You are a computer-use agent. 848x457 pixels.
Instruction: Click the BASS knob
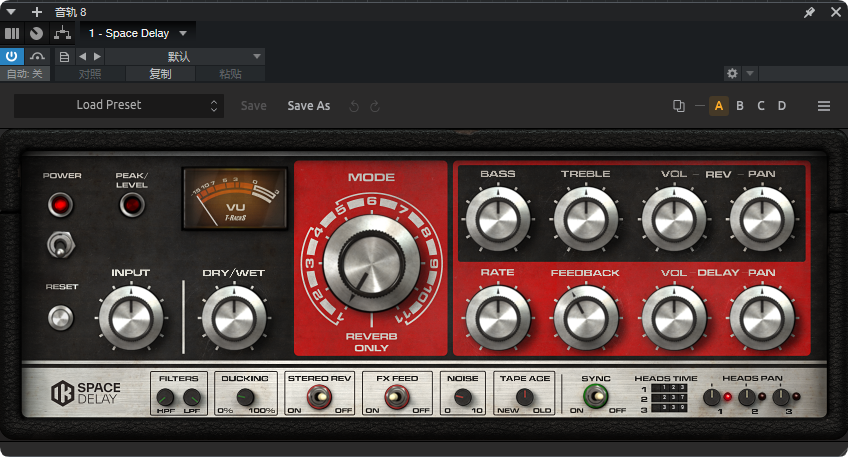(498, 219)
